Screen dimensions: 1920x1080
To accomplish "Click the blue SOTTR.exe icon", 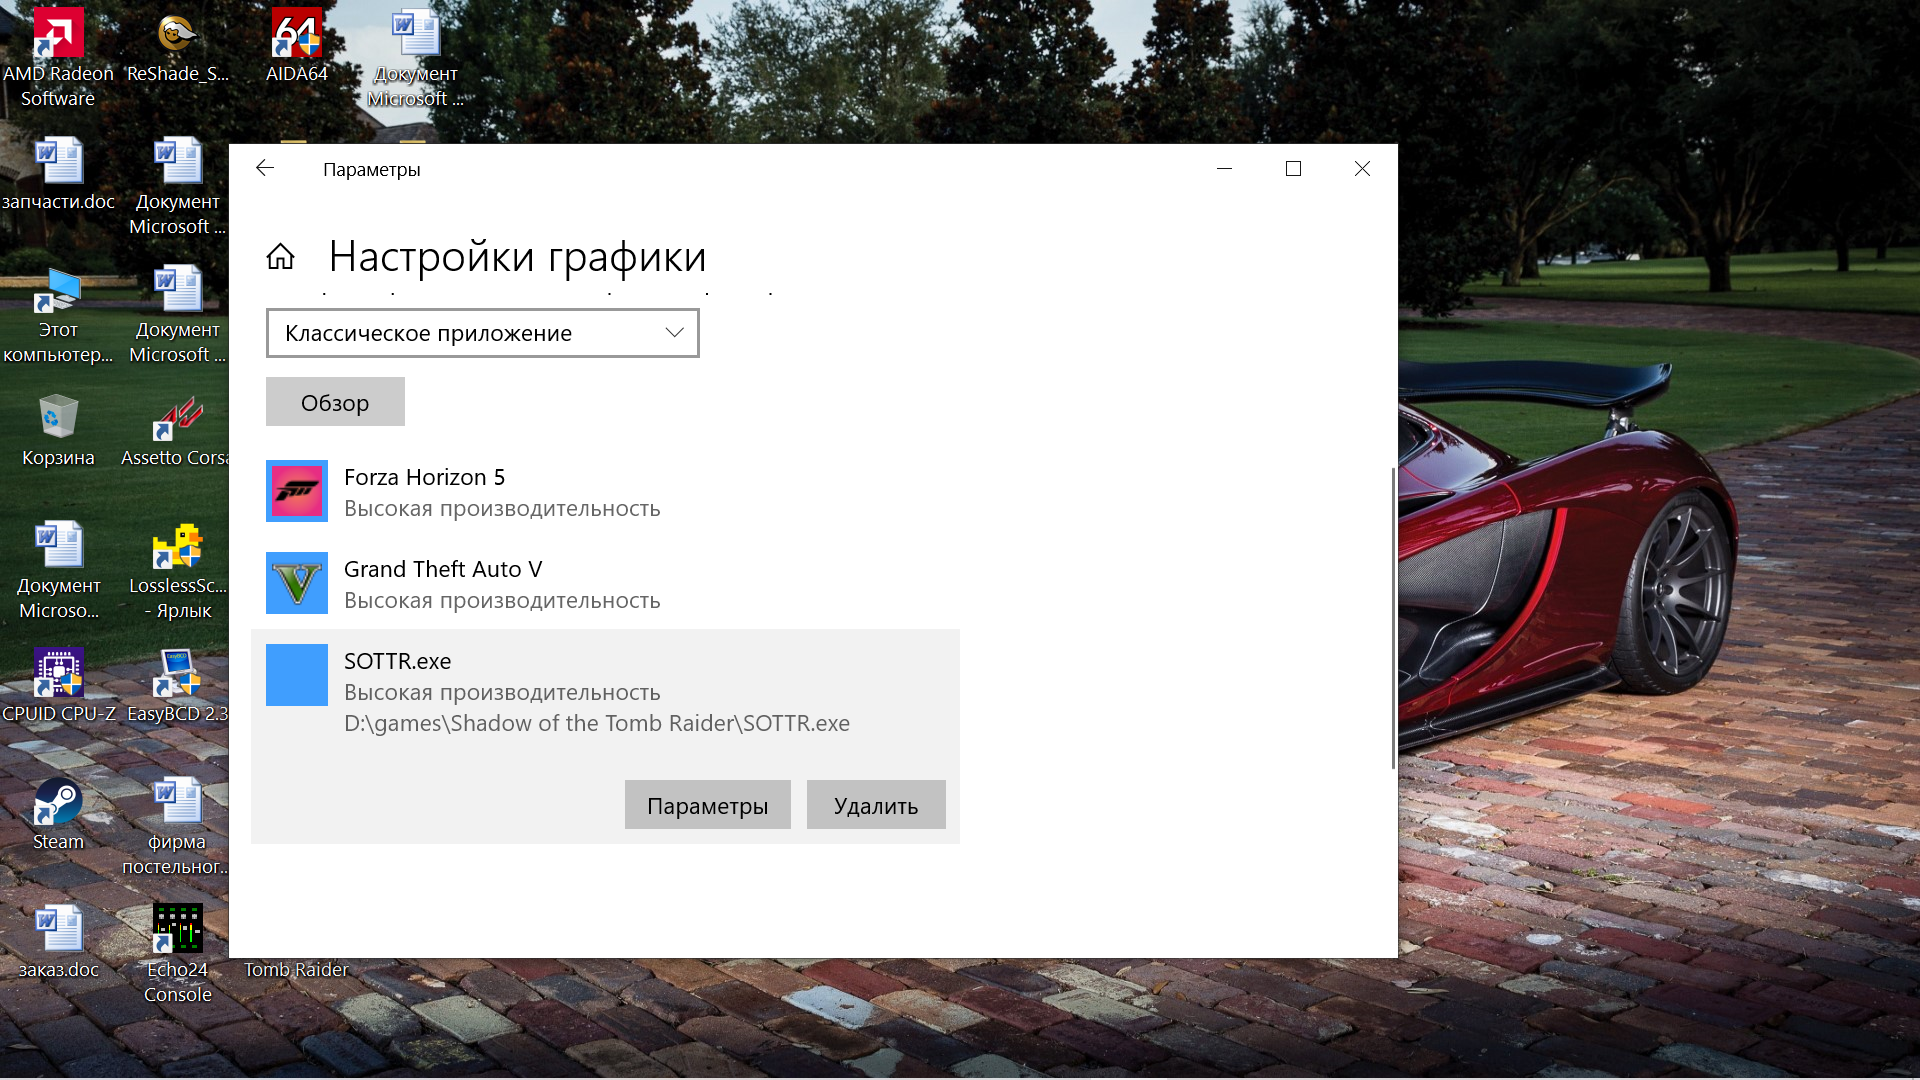I will click(297, 675).
